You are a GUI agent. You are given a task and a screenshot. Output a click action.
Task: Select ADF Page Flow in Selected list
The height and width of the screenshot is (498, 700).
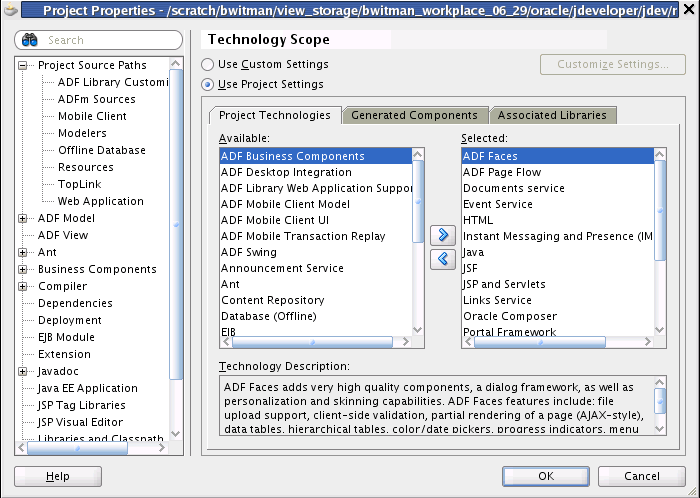tap(558, 172)
